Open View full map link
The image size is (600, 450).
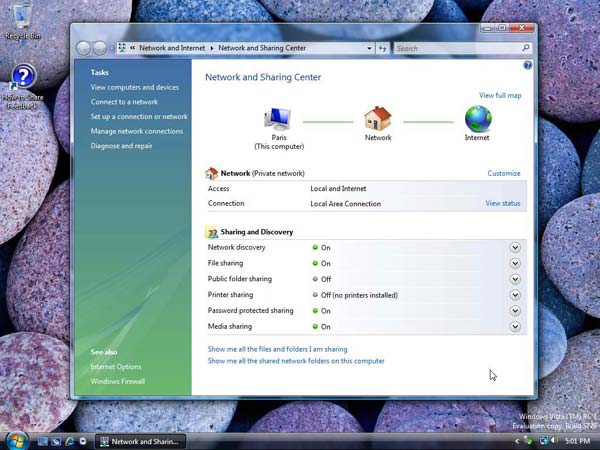point(499,95)
